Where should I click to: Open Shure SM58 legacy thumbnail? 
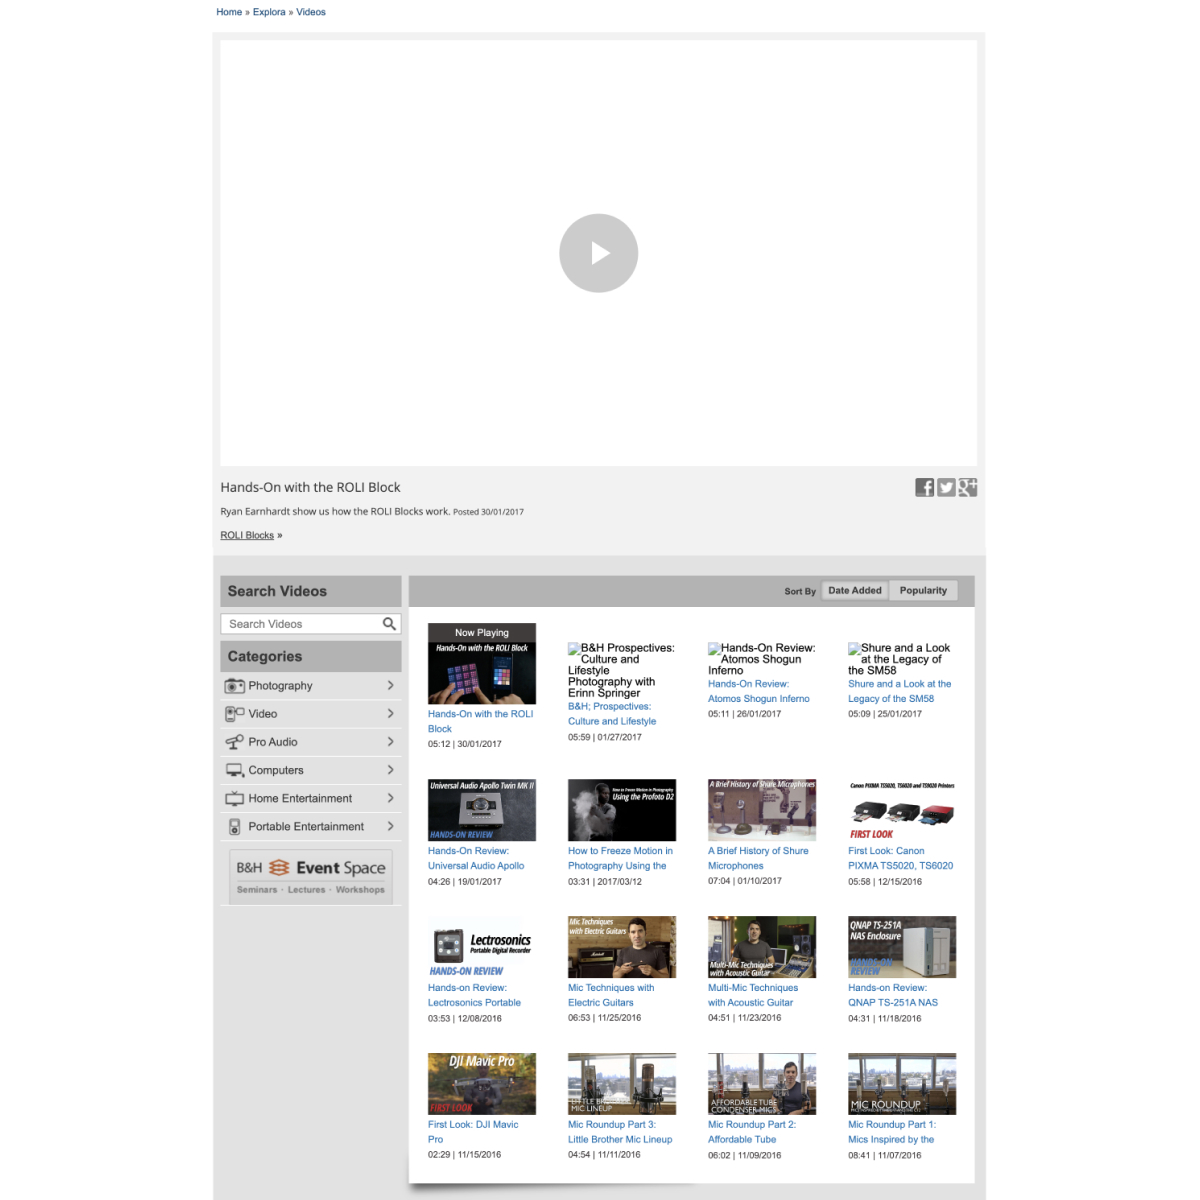pos(900,659)
